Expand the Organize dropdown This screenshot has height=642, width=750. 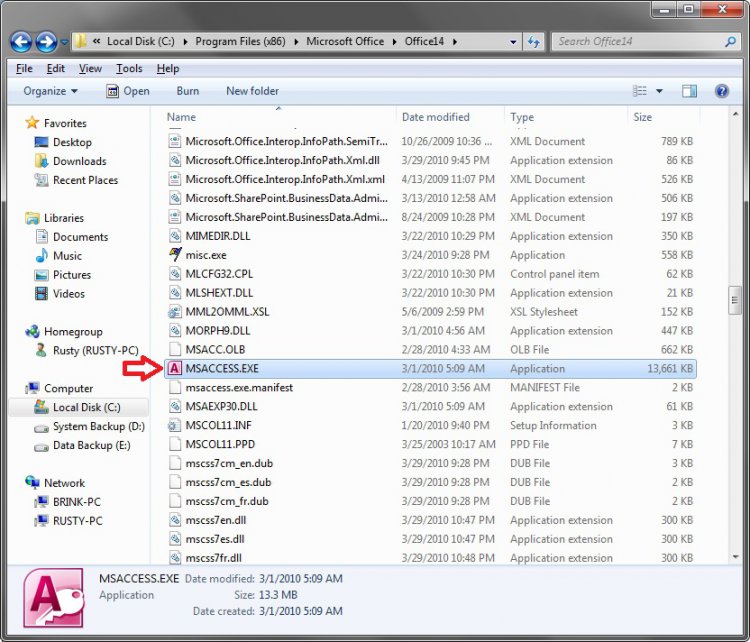click(x=50, y=91)
